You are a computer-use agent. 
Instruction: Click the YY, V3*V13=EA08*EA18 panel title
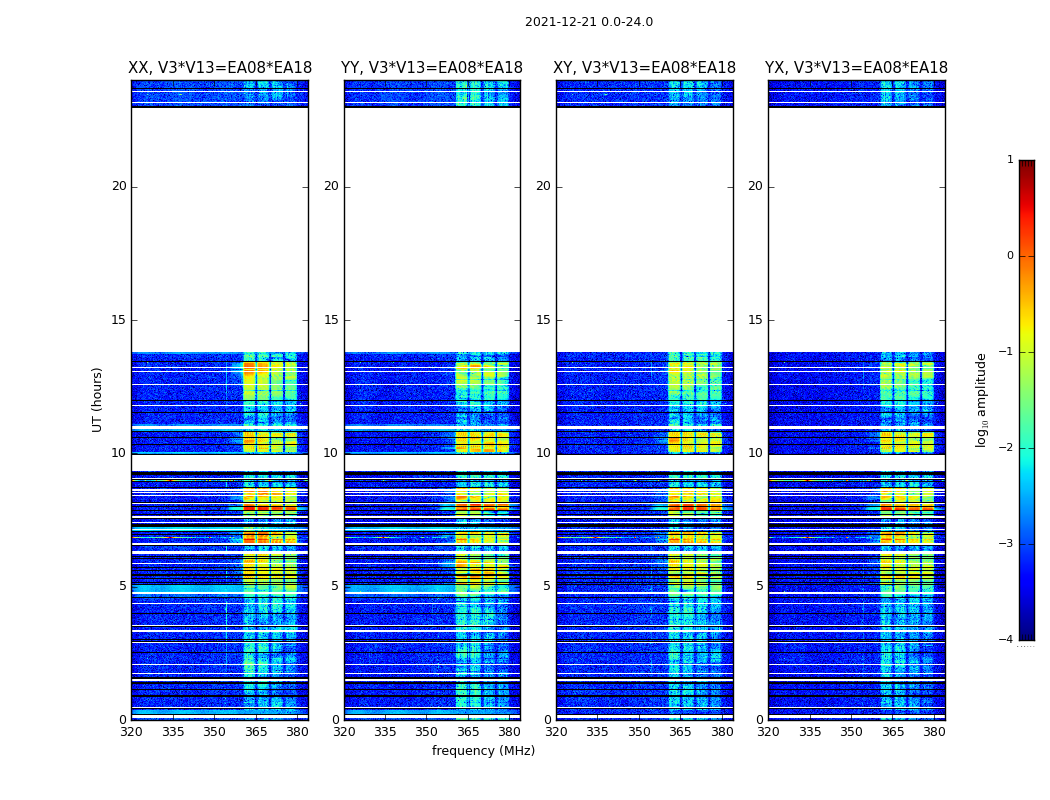(432, 68)
